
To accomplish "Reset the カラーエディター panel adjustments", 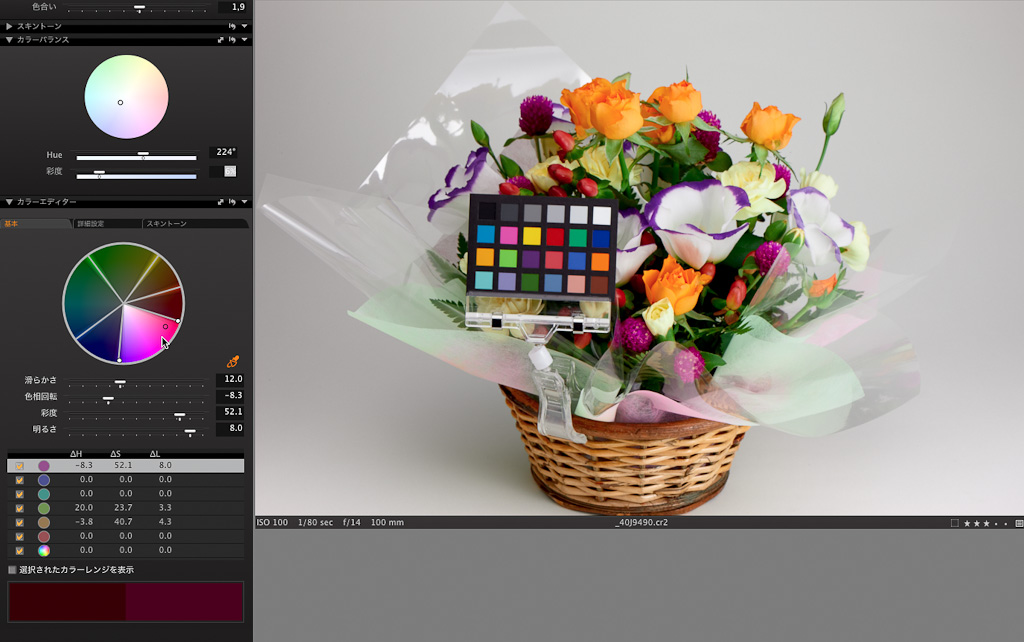I will tap(232, 202).
